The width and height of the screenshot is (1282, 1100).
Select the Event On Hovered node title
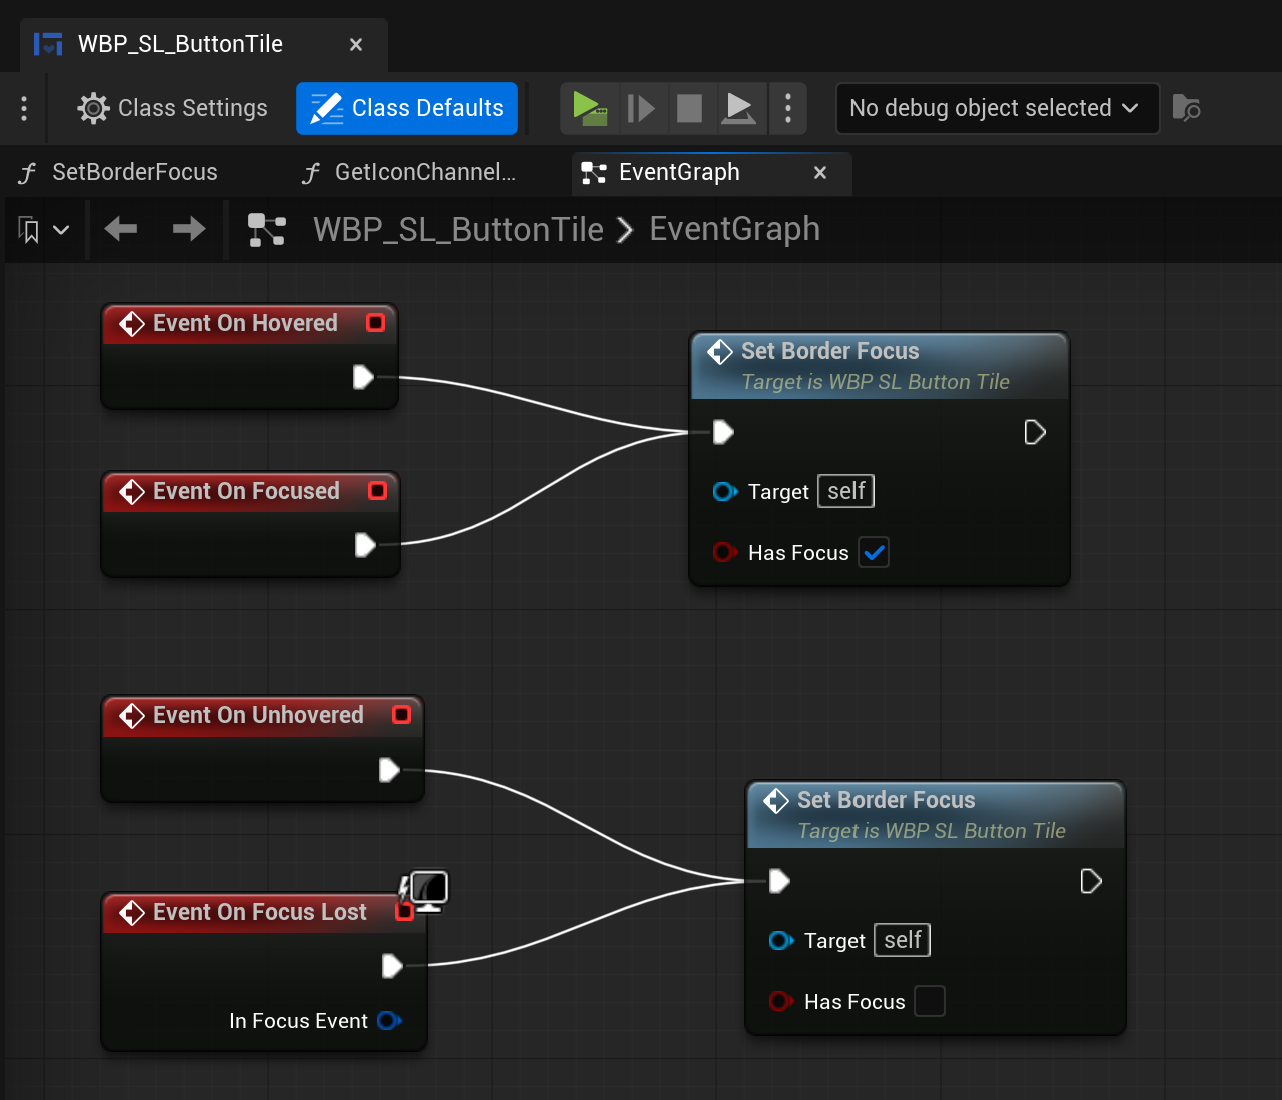[245, 323]
